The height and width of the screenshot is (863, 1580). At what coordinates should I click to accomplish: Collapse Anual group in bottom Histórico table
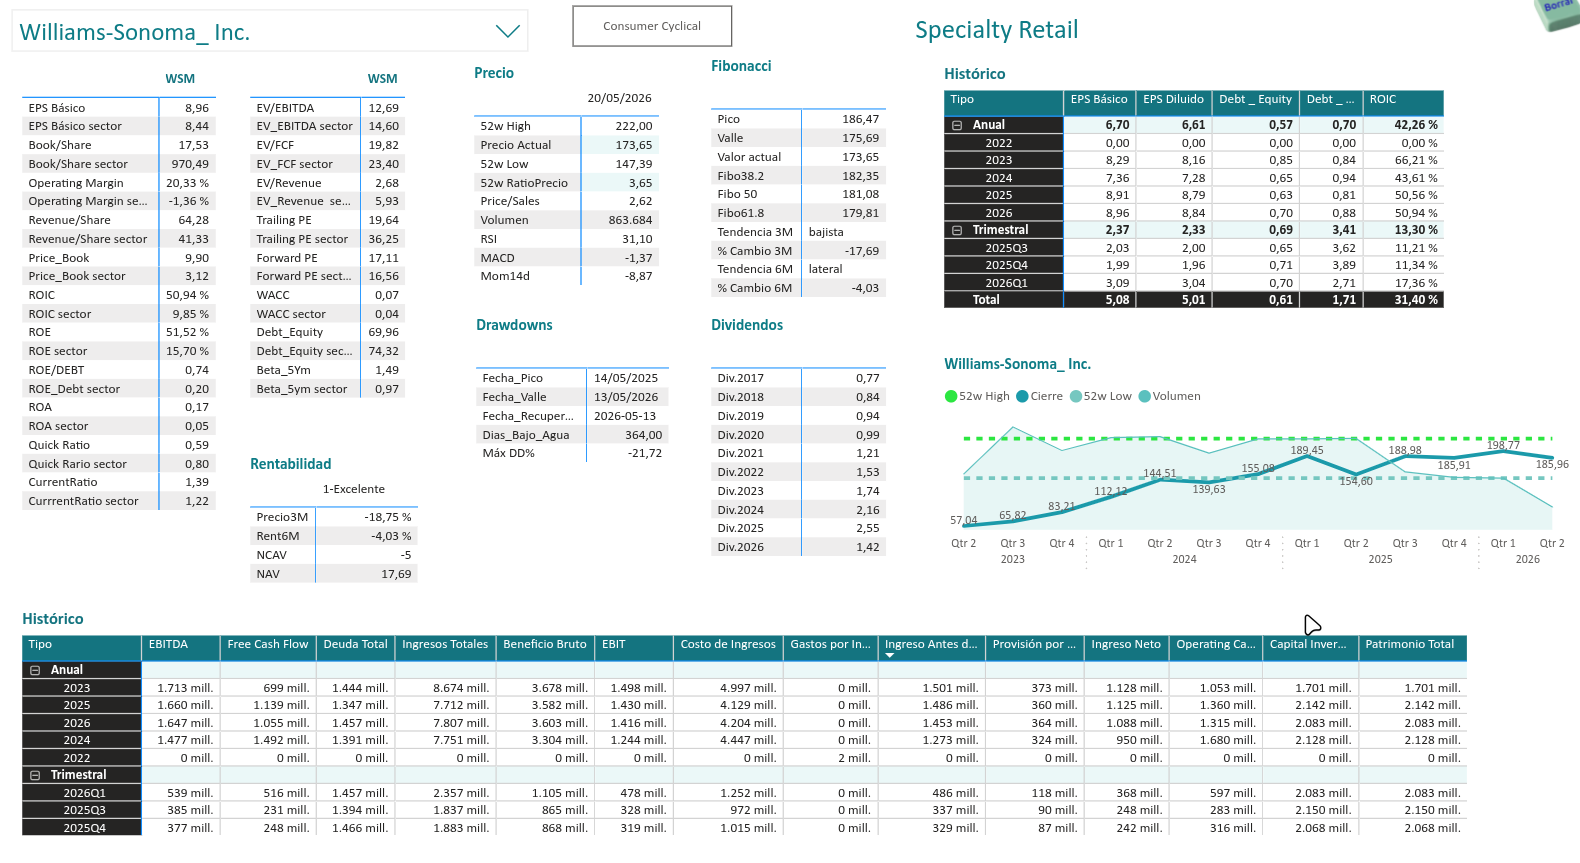35,670
